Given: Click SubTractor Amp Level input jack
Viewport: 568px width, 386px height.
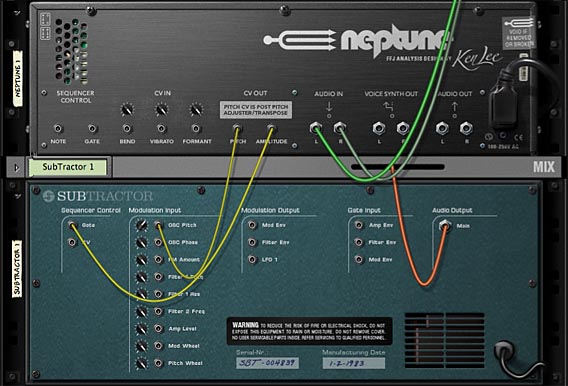Looking at the screenshot, I should (x=158, y=328).
